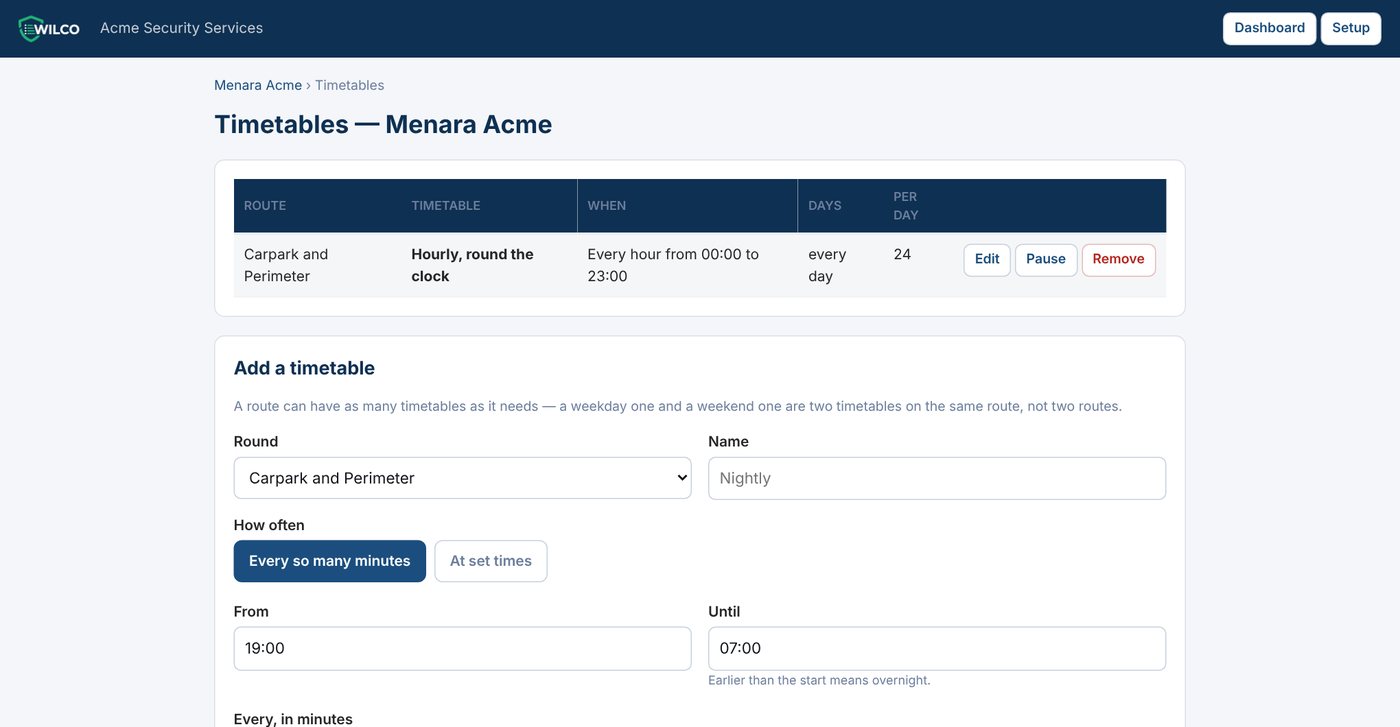Remove the Hourly, round the clock timetable
The image size is (1400, 727).
coord(1118,260)
